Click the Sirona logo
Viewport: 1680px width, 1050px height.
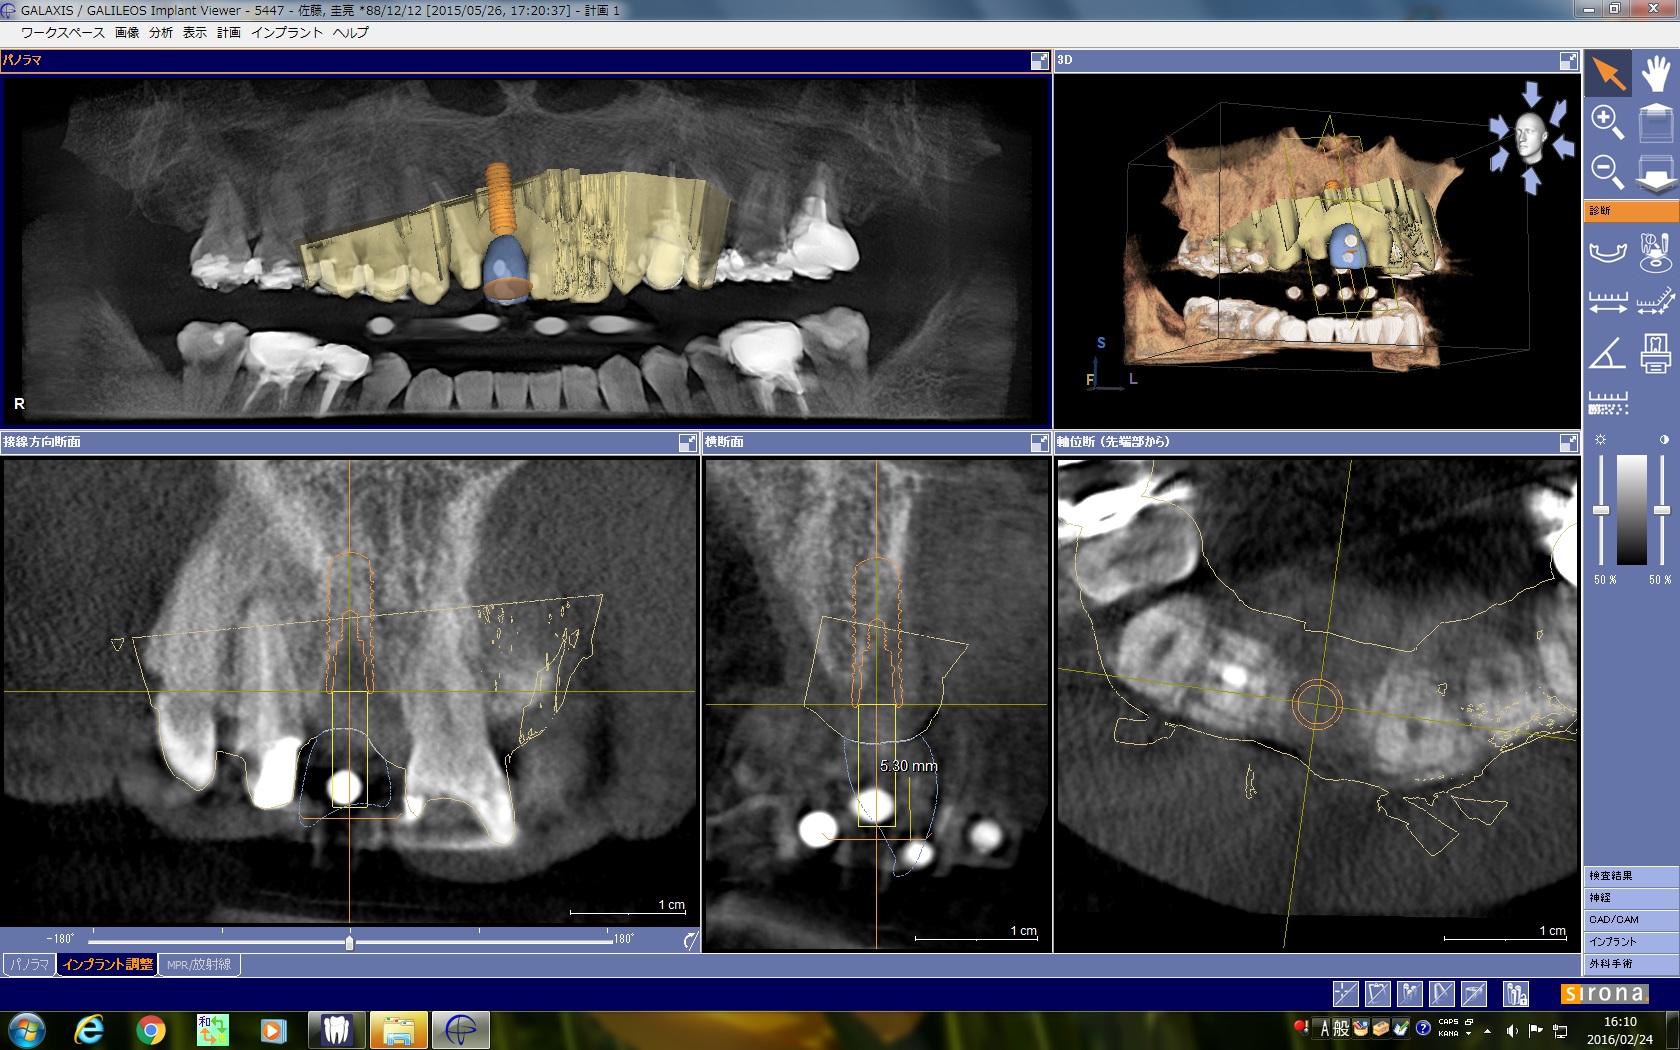click(x=1604, y=994)
